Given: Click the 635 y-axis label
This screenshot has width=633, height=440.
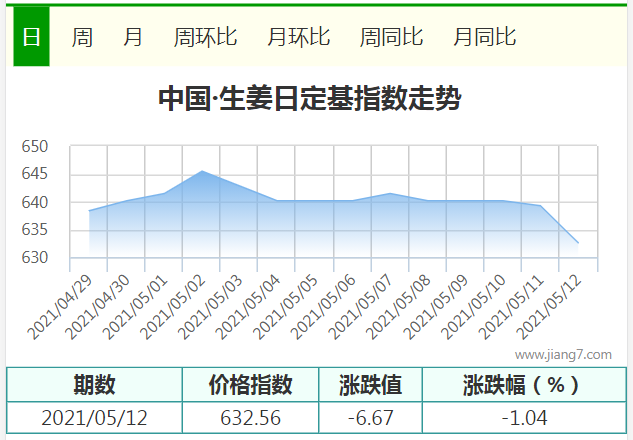Looking at the screenshot, I should click(35, 230).
